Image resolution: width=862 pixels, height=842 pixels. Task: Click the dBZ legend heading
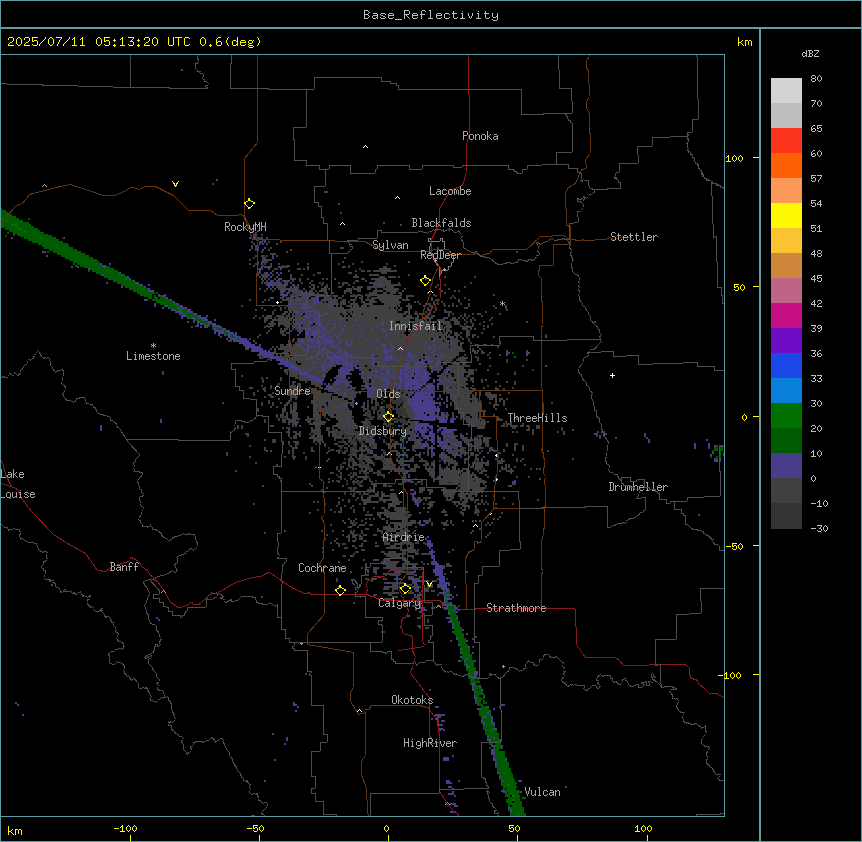coord(810,53)
